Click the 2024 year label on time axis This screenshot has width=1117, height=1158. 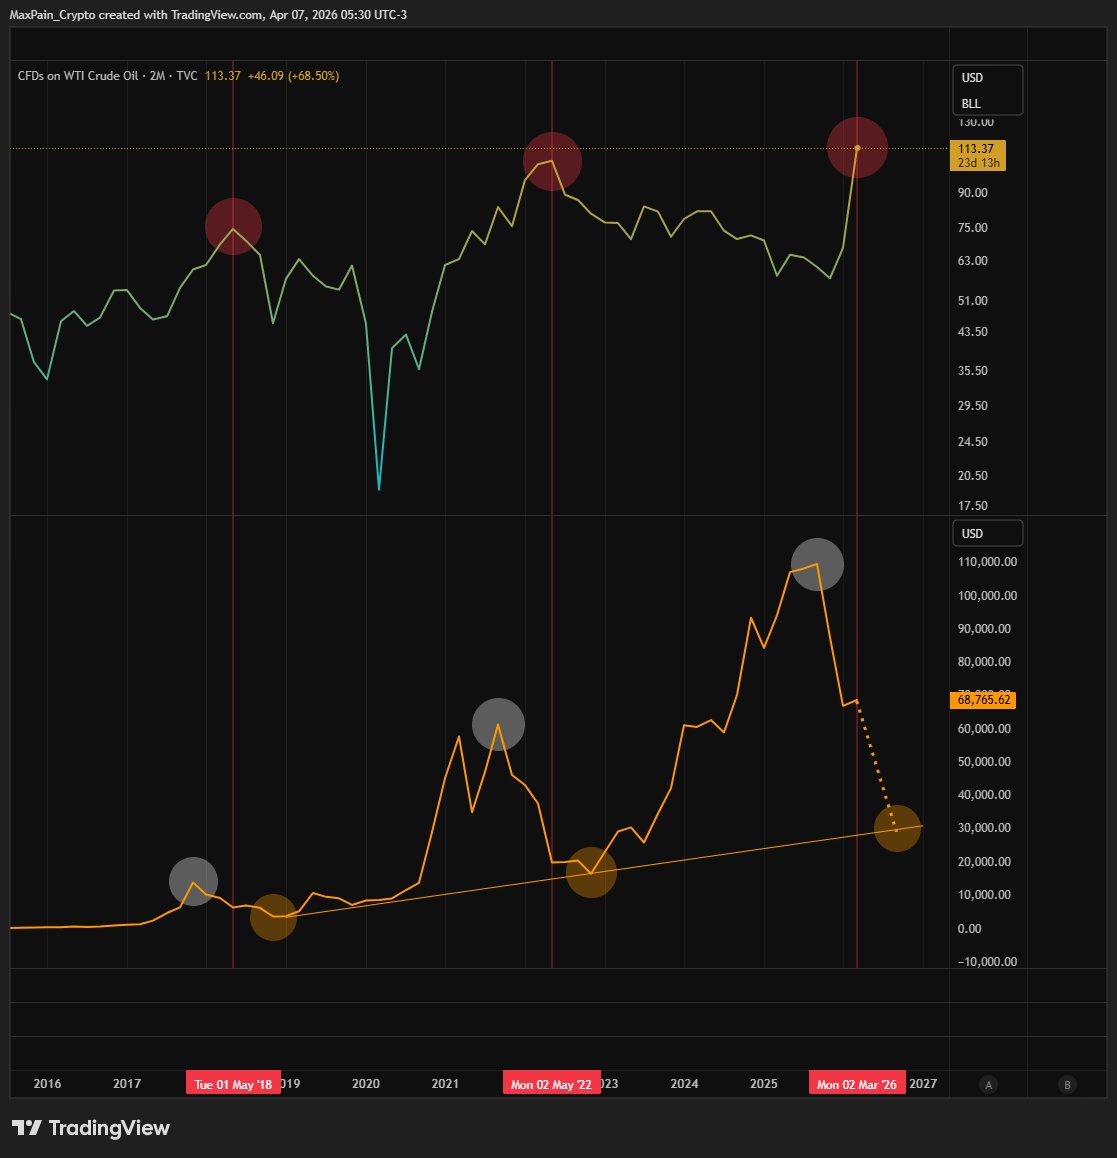(684, 1083)
